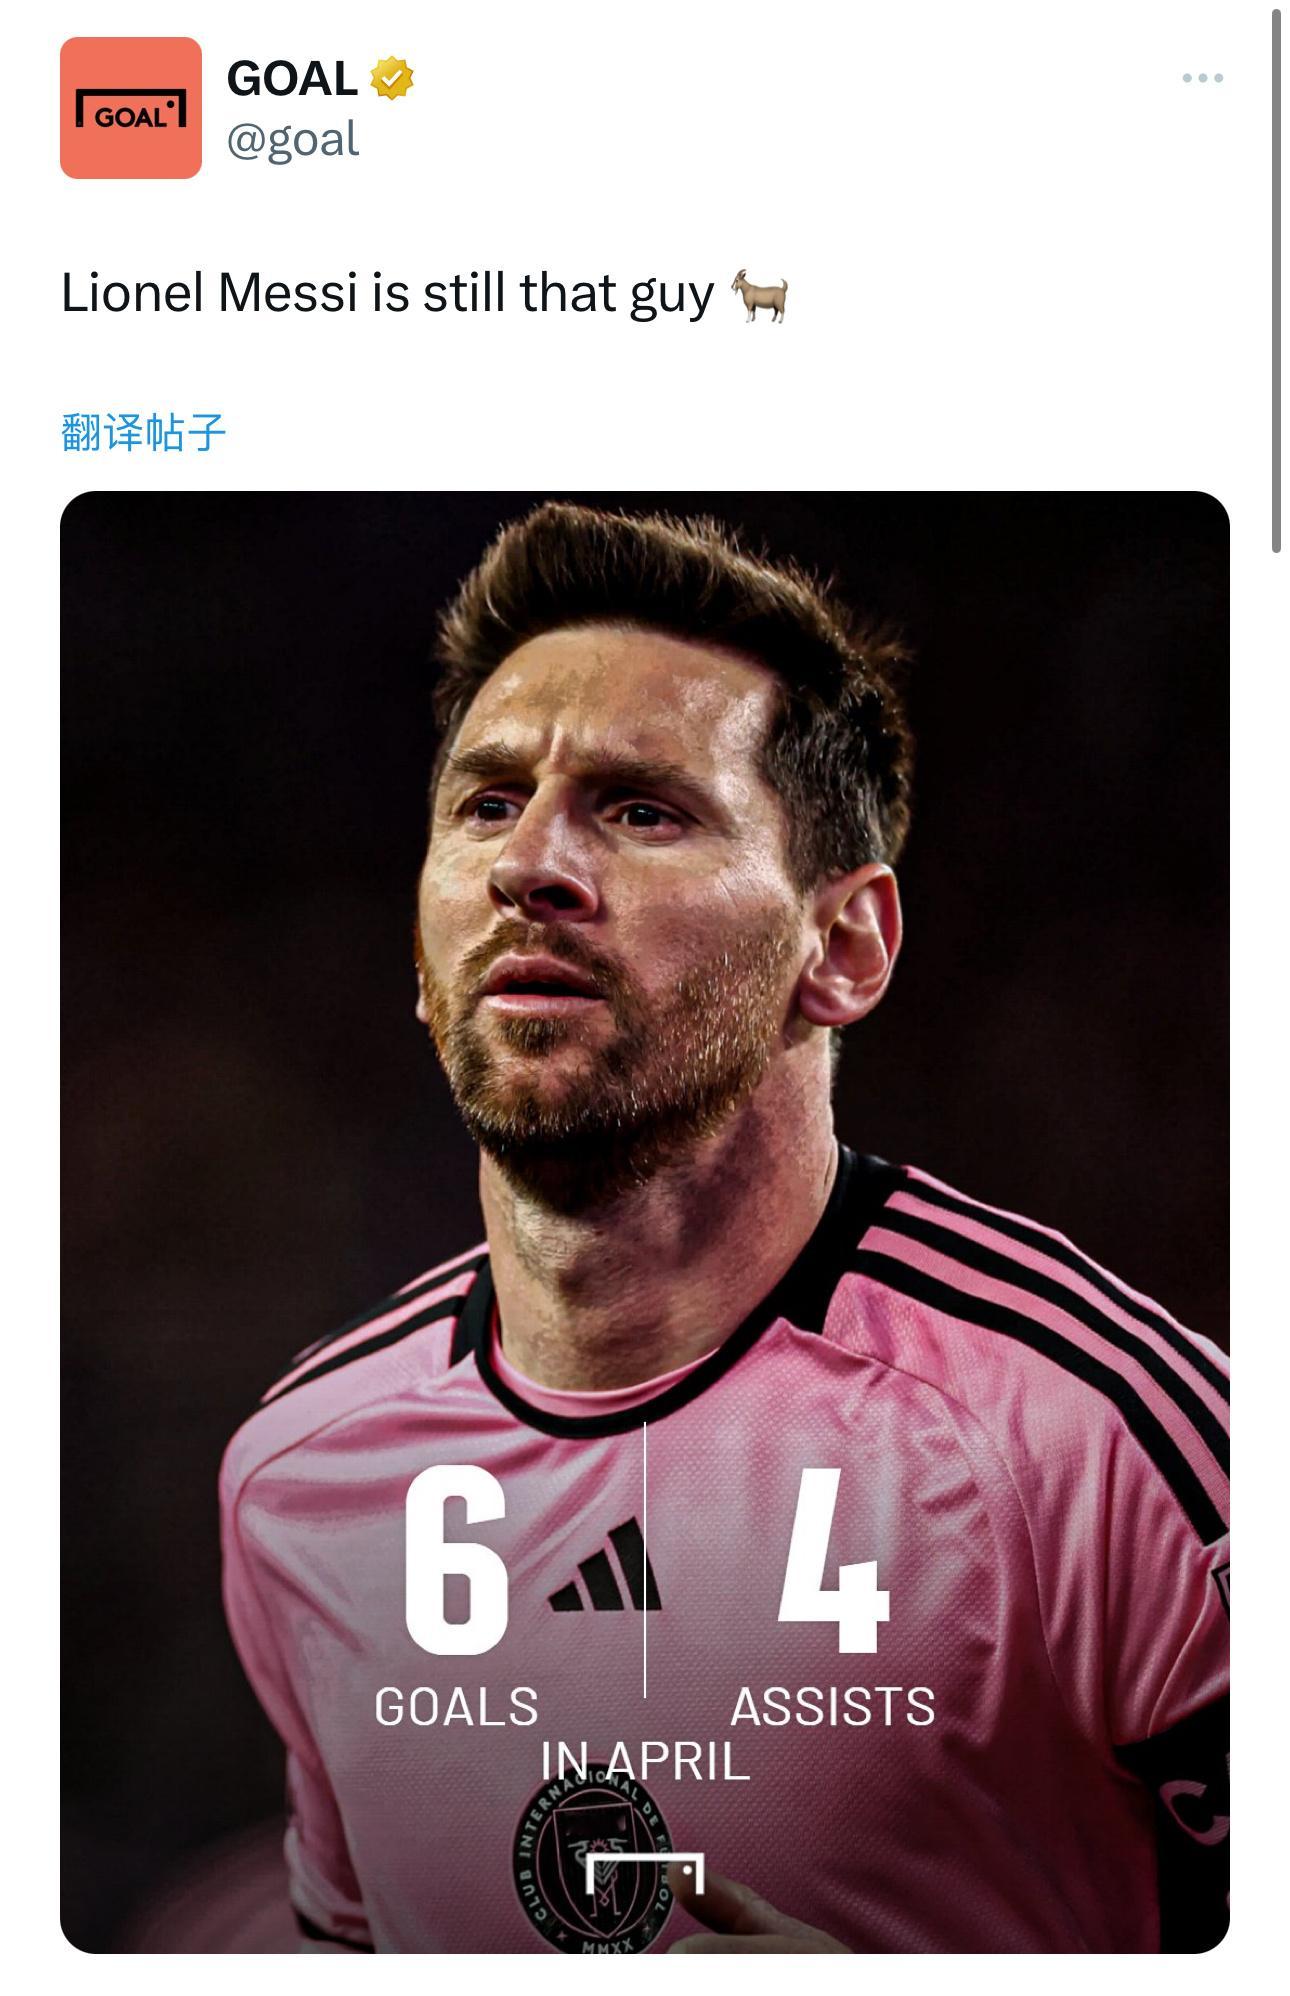Open the @goal handle link

pyautogui.click(x=293, y=139)
